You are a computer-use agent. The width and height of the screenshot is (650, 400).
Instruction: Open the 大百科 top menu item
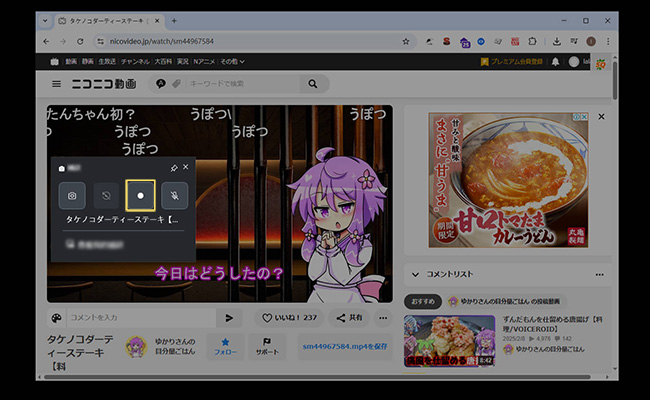tap(163, 61)
